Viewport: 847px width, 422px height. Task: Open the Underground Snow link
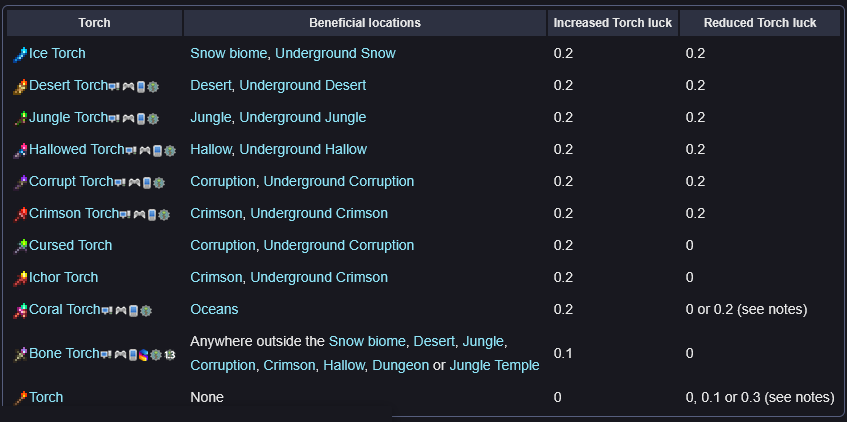[335, 53]
